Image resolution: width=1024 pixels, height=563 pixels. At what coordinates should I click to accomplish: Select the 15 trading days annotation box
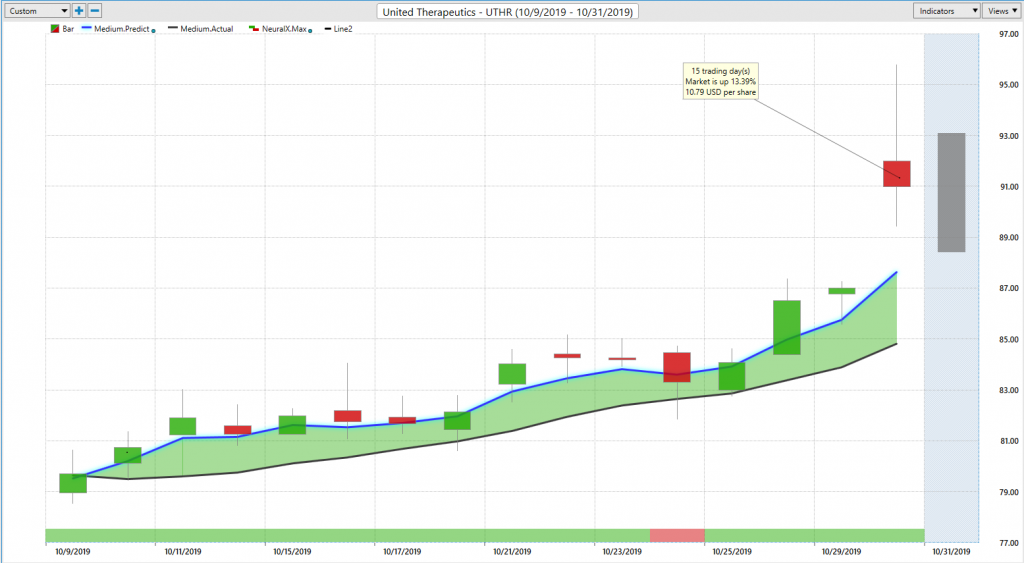tap(720, 82)
